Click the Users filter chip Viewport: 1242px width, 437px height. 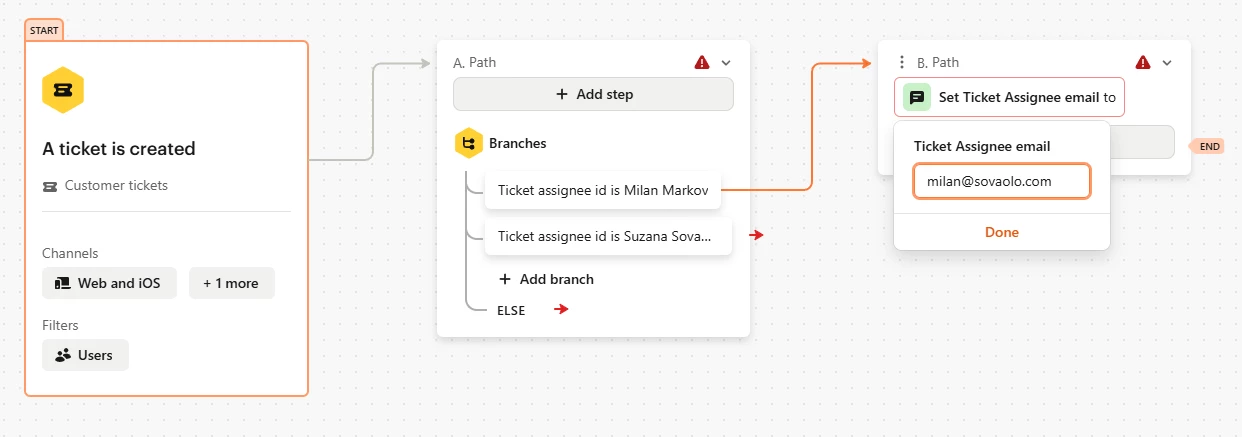pyautogui.click(x=85, y=355)
